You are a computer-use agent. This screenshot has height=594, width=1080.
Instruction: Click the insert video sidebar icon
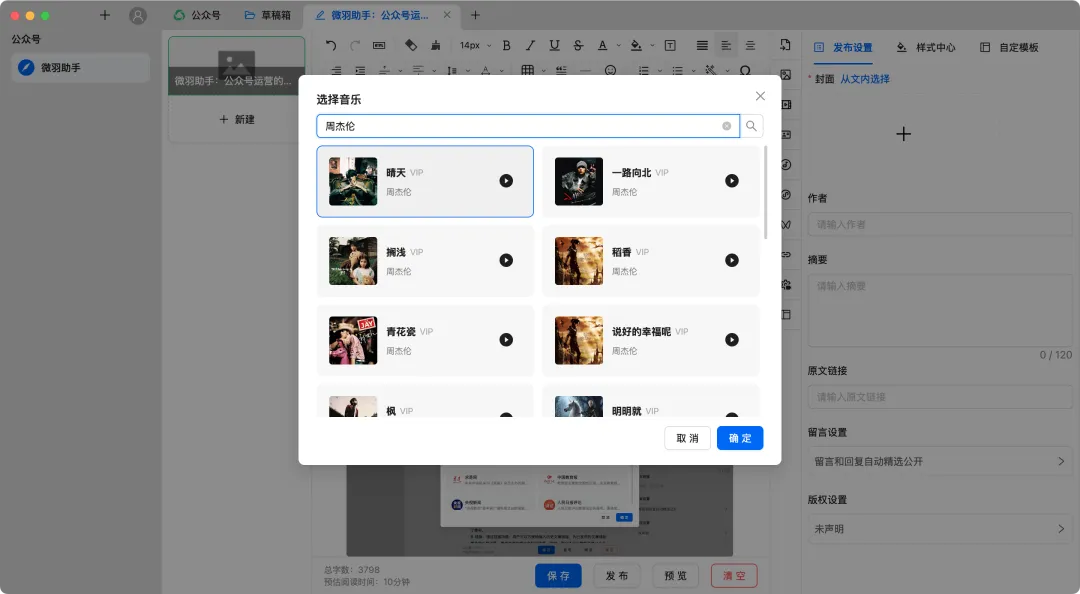tap(786, 105)
